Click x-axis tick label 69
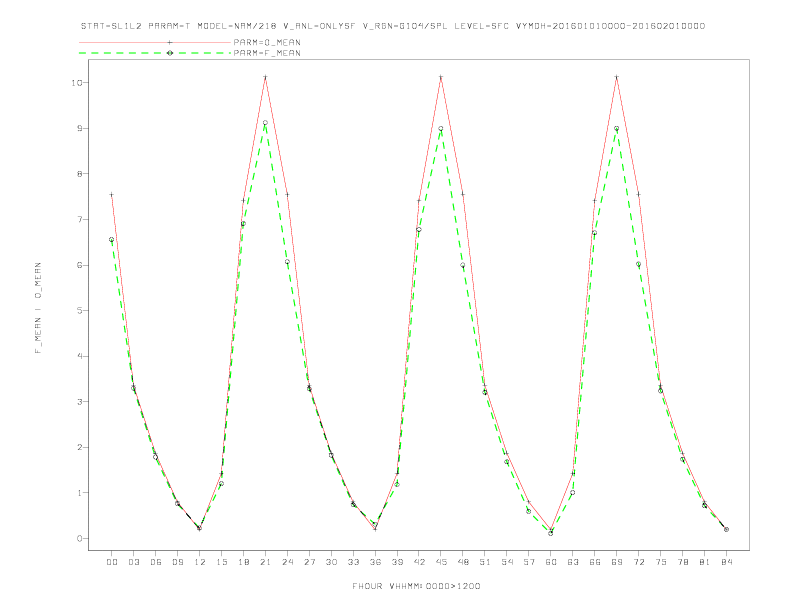 pos(617,562)
